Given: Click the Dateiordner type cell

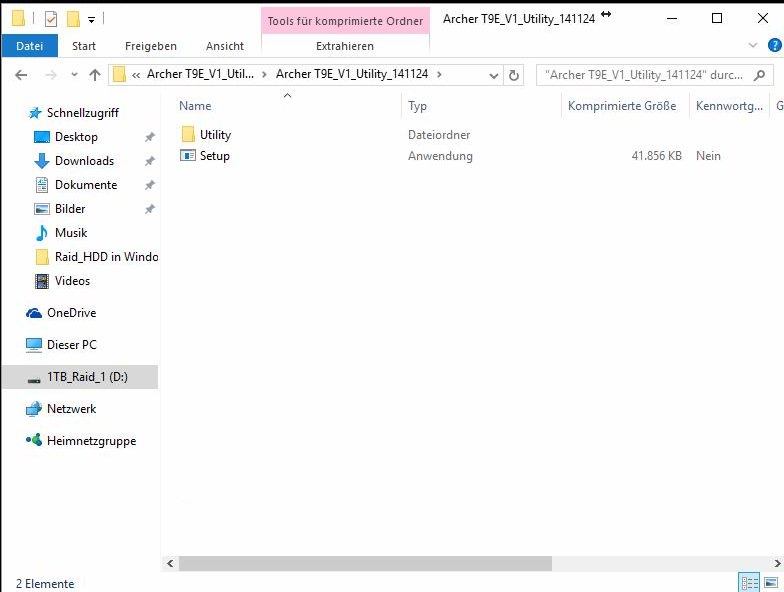Looking at the screenshot, I should (439, 135).
